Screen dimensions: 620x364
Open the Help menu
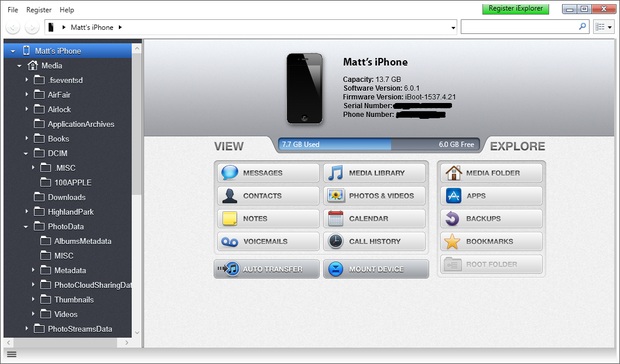pyautogui.click(x=67, y=10)
